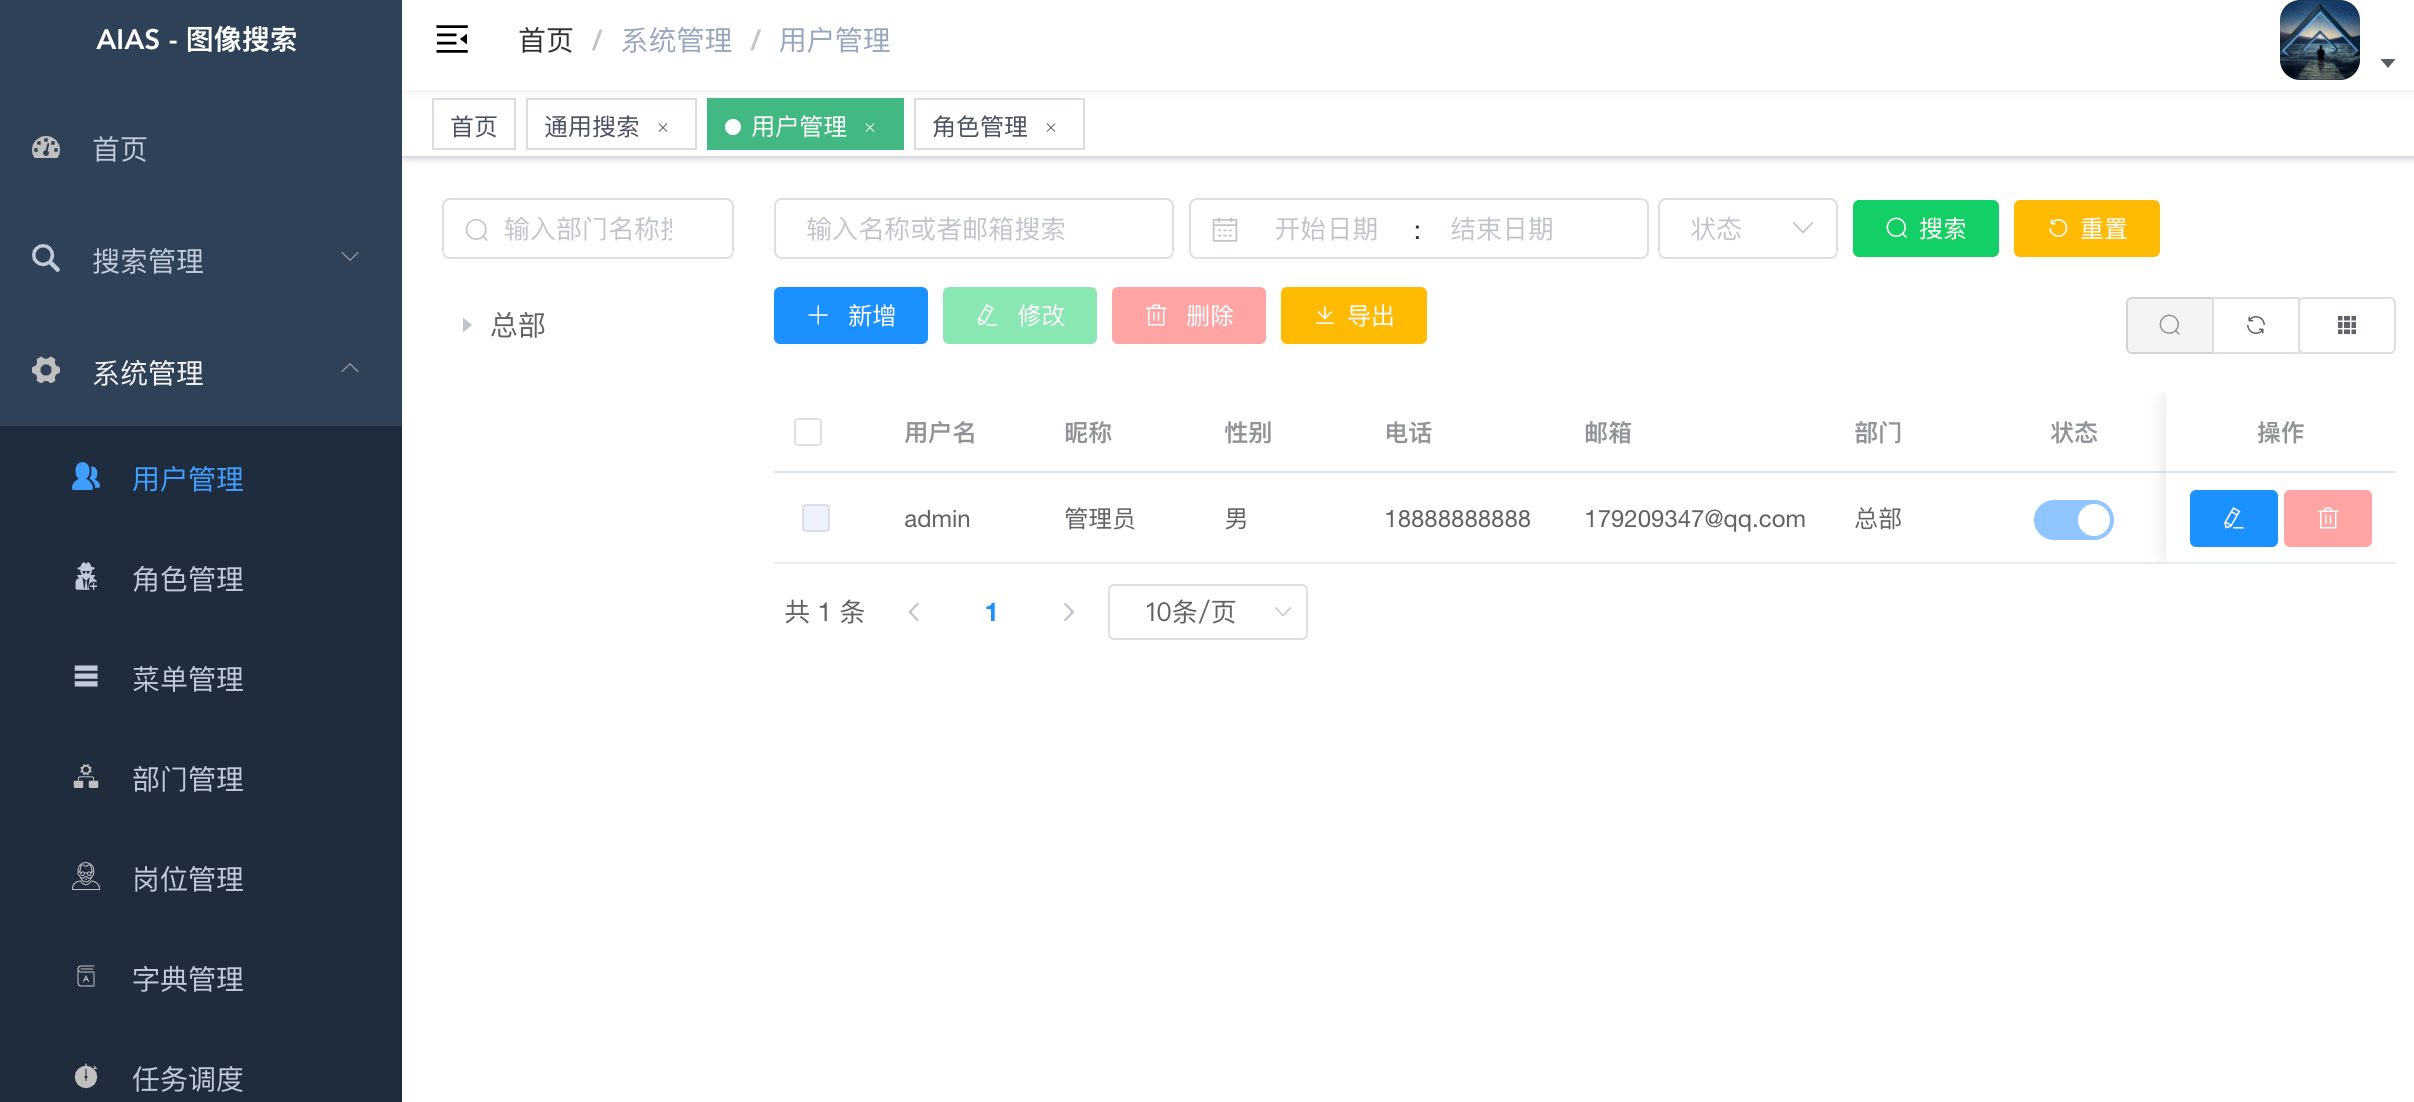
Task: Click the sidebar collapse hamburger icon
Action: (452, 40)
